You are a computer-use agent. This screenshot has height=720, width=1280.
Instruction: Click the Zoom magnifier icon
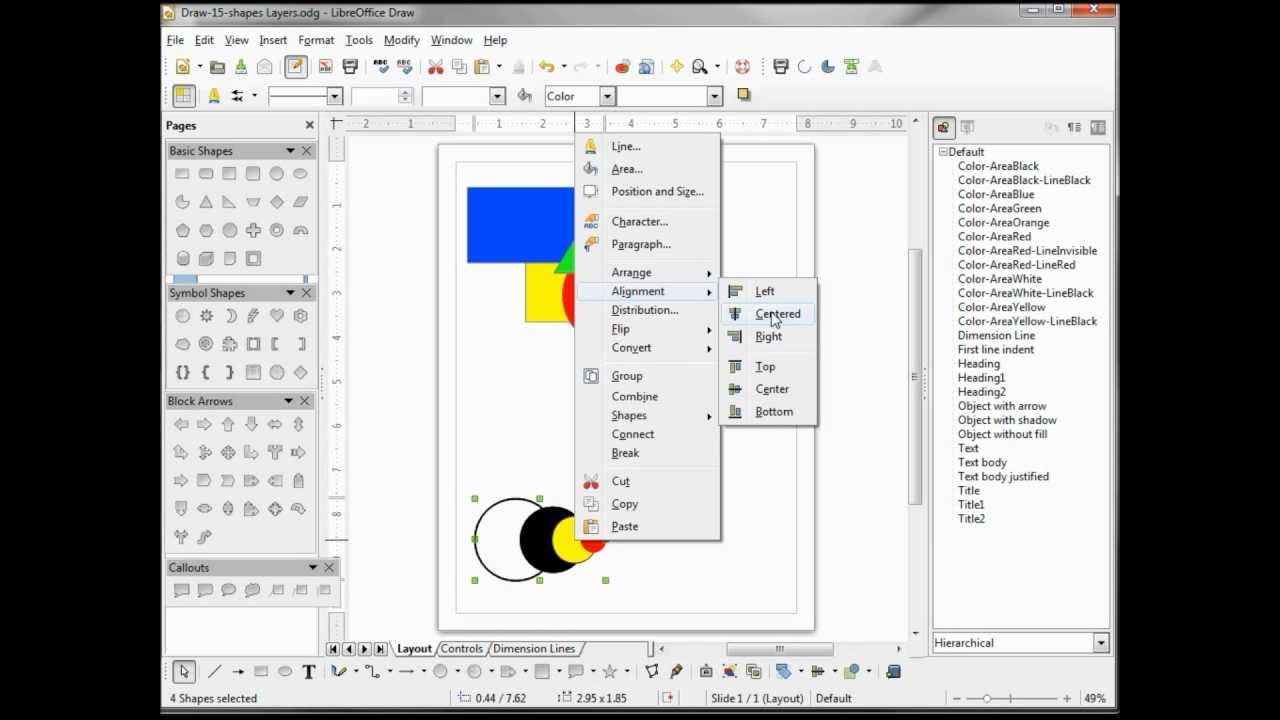click(x=700, y=67)
